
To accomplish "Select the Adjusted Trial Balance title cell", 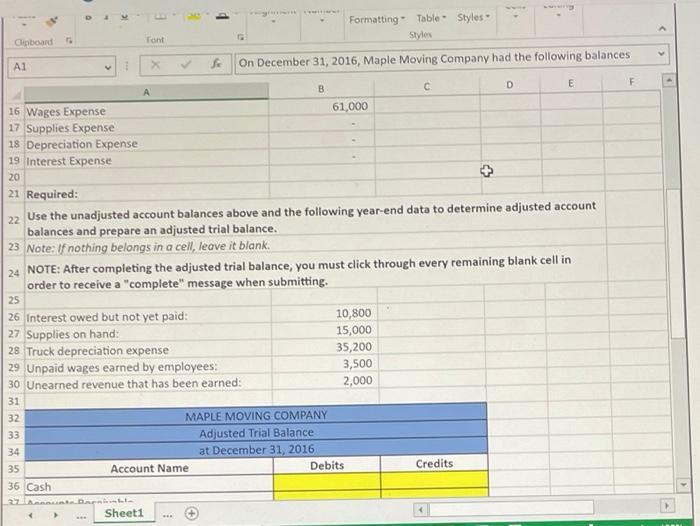I will [x=256, y=433].
